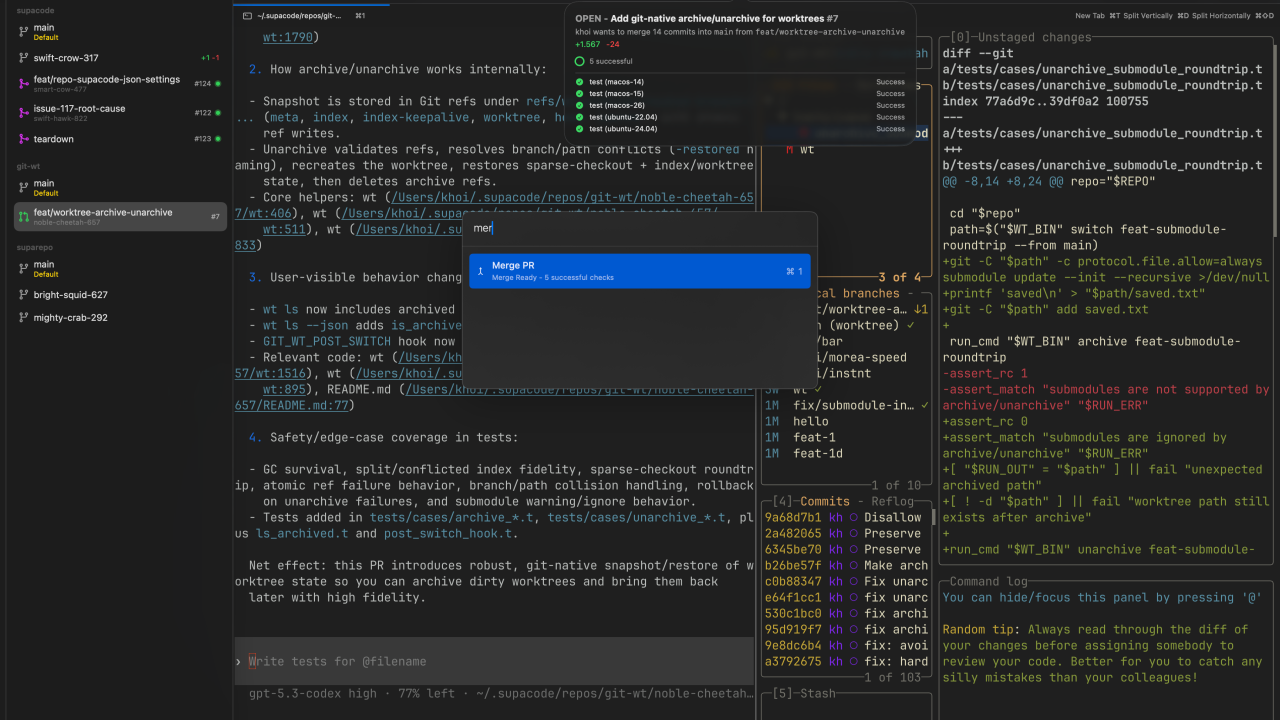Click the #124 pull request badge

point(203,84)
